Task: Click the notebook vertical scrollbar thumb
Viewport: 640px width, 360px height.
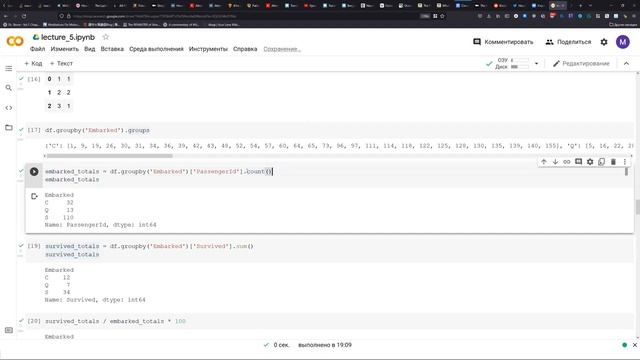Action: pos(637,207)
